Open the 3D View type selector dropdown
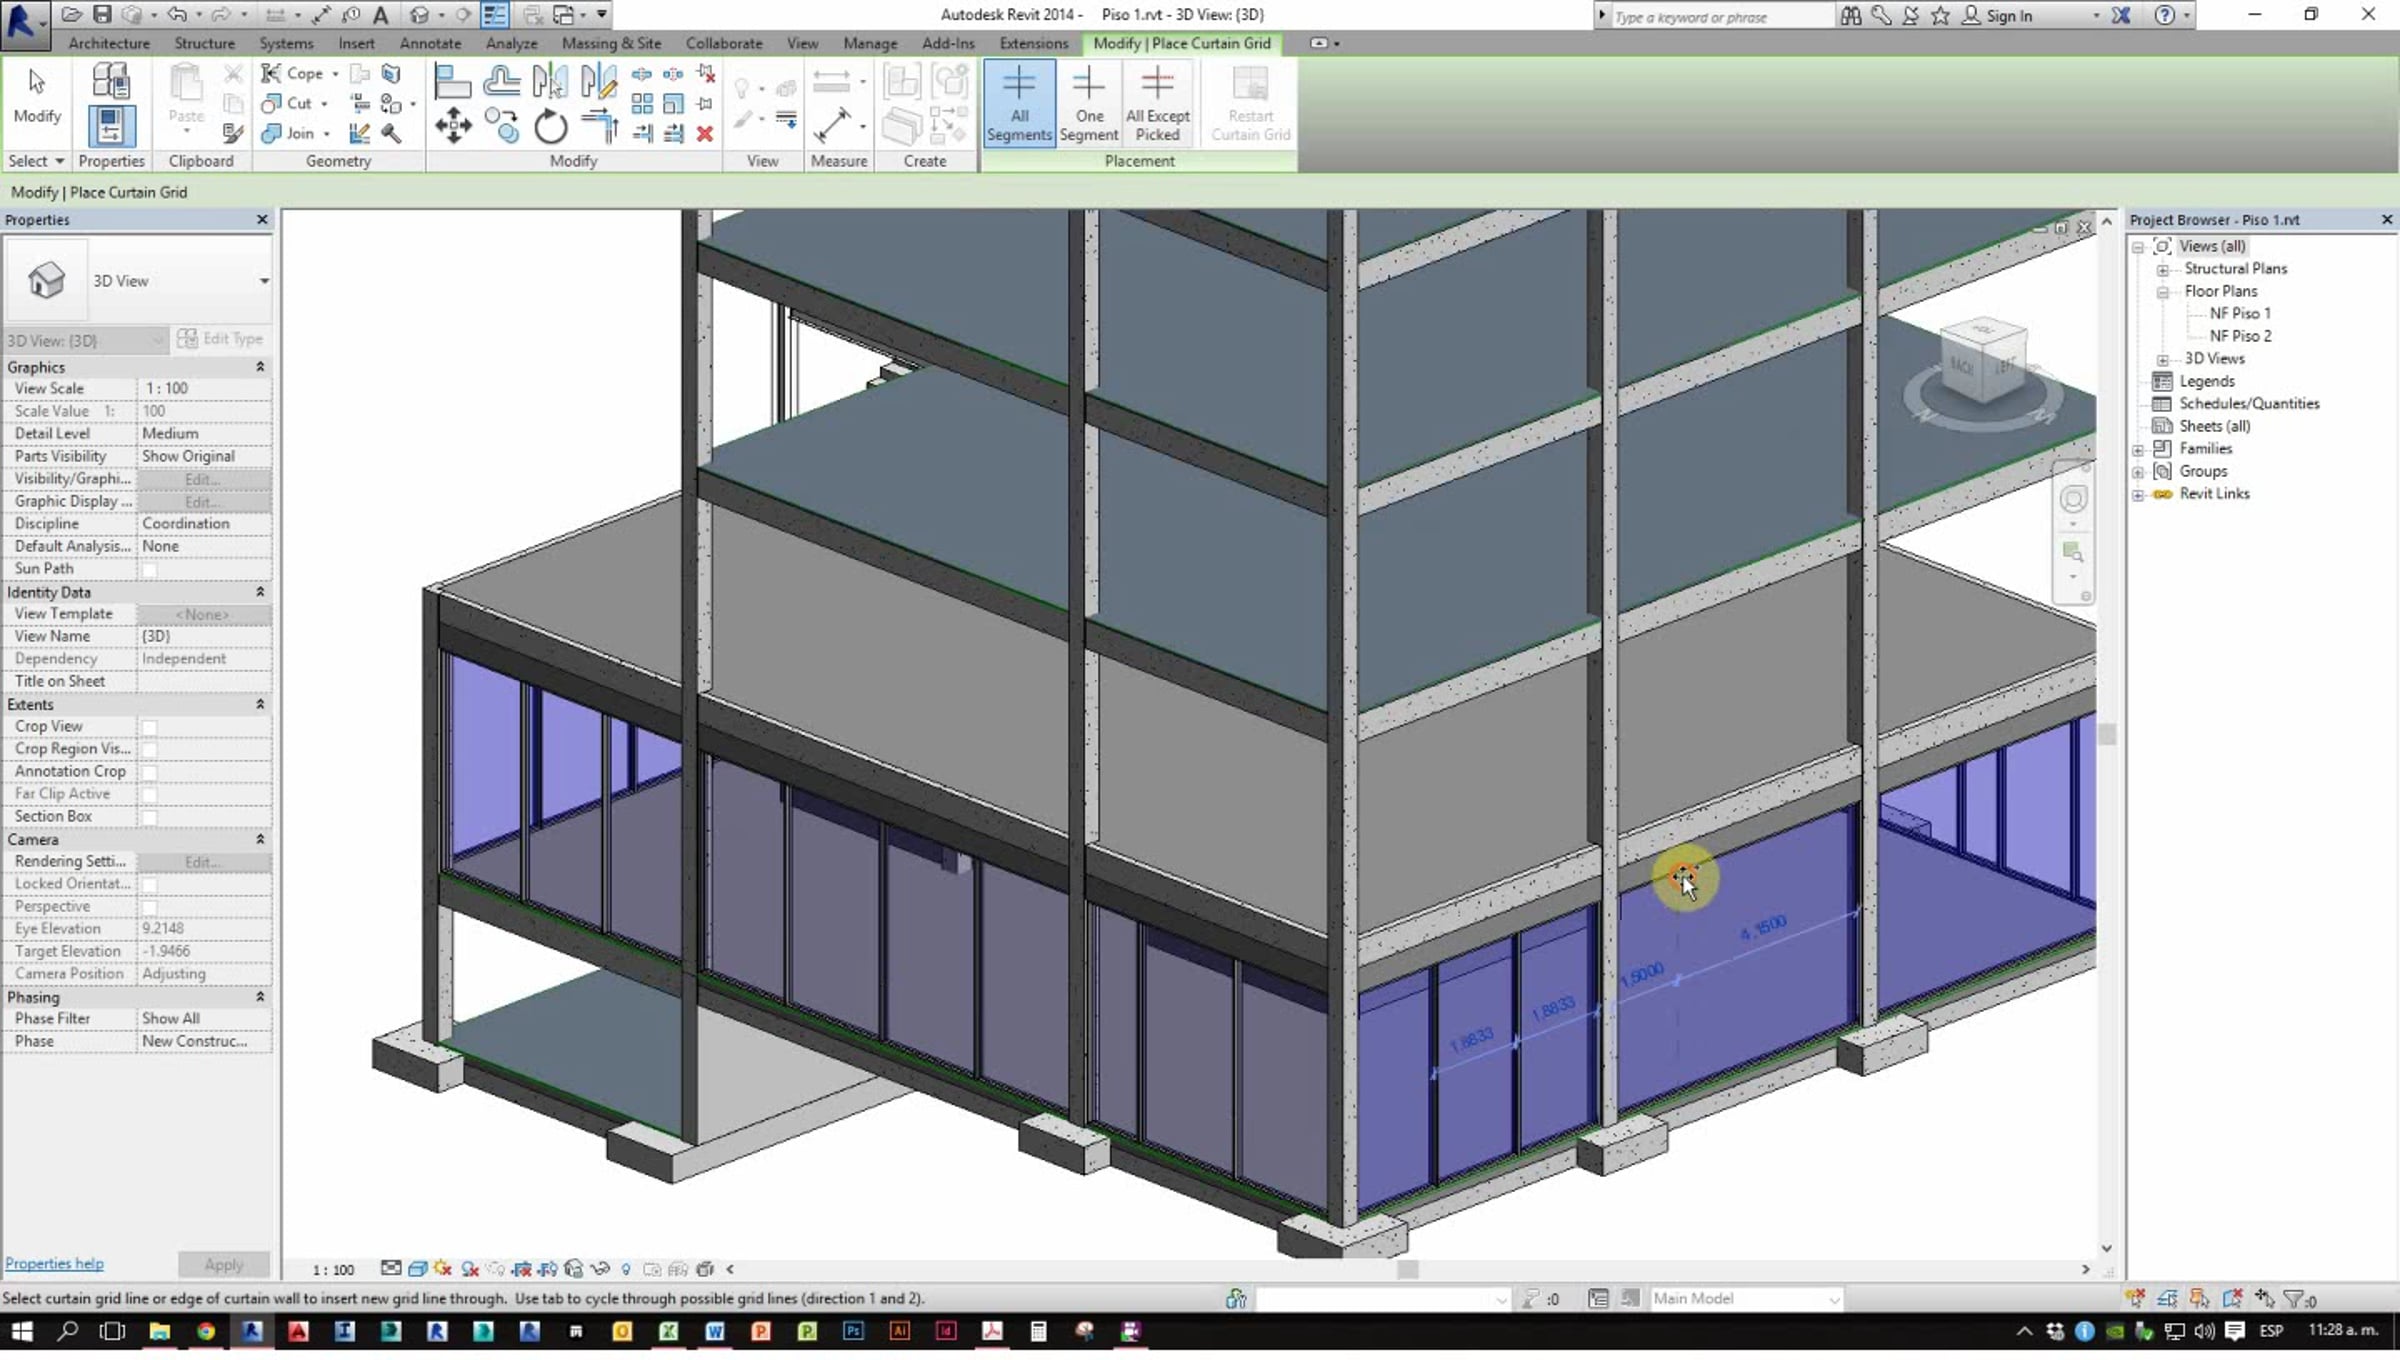2400x1360 pixels. pyautogui.click(x=264, y=281)
